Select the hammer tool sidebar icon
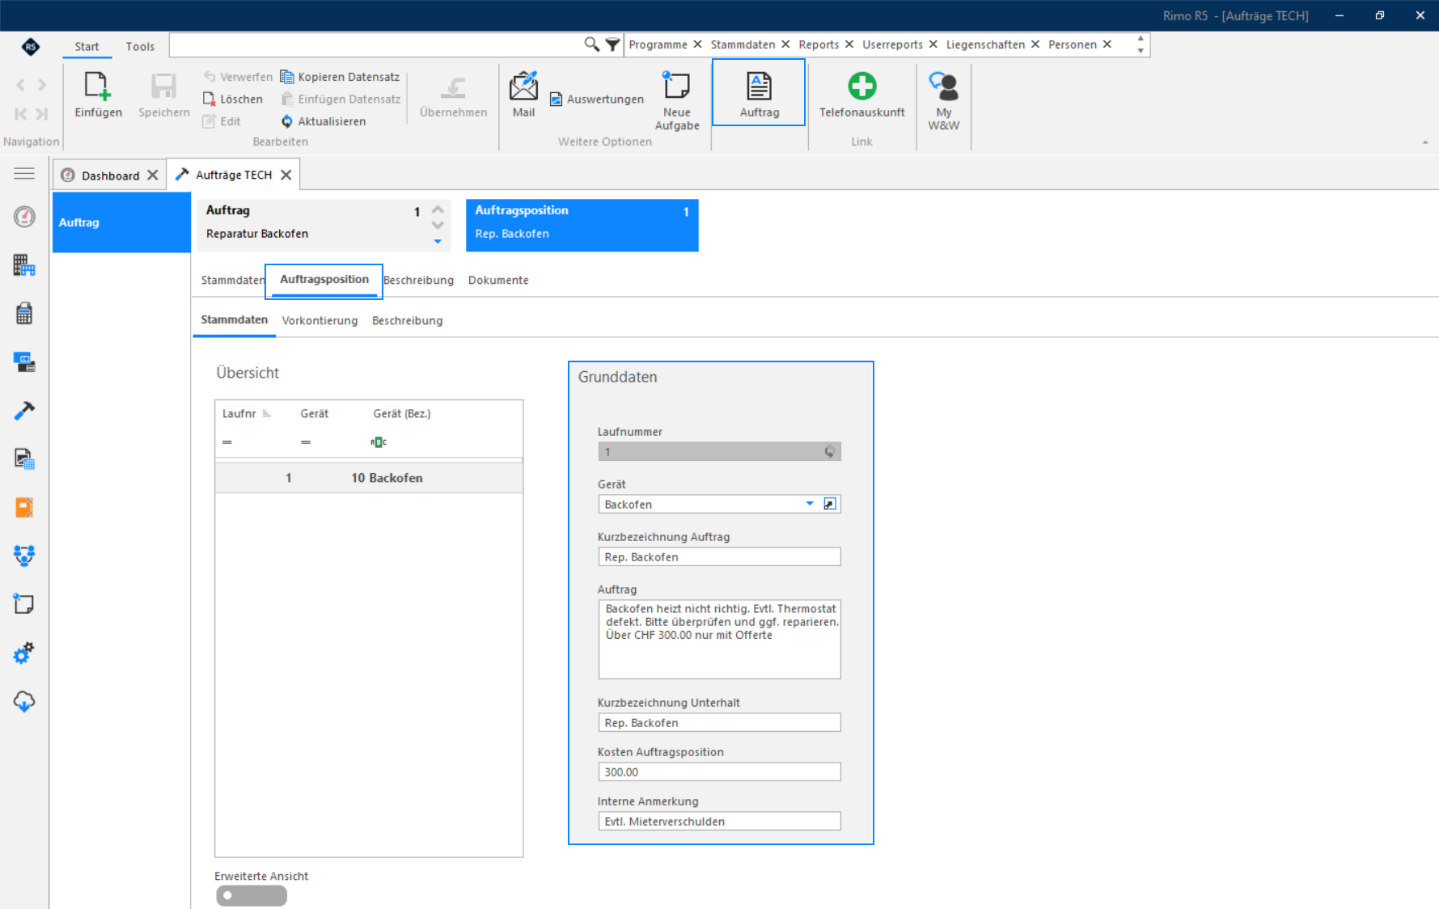 [x=24, y=410]
